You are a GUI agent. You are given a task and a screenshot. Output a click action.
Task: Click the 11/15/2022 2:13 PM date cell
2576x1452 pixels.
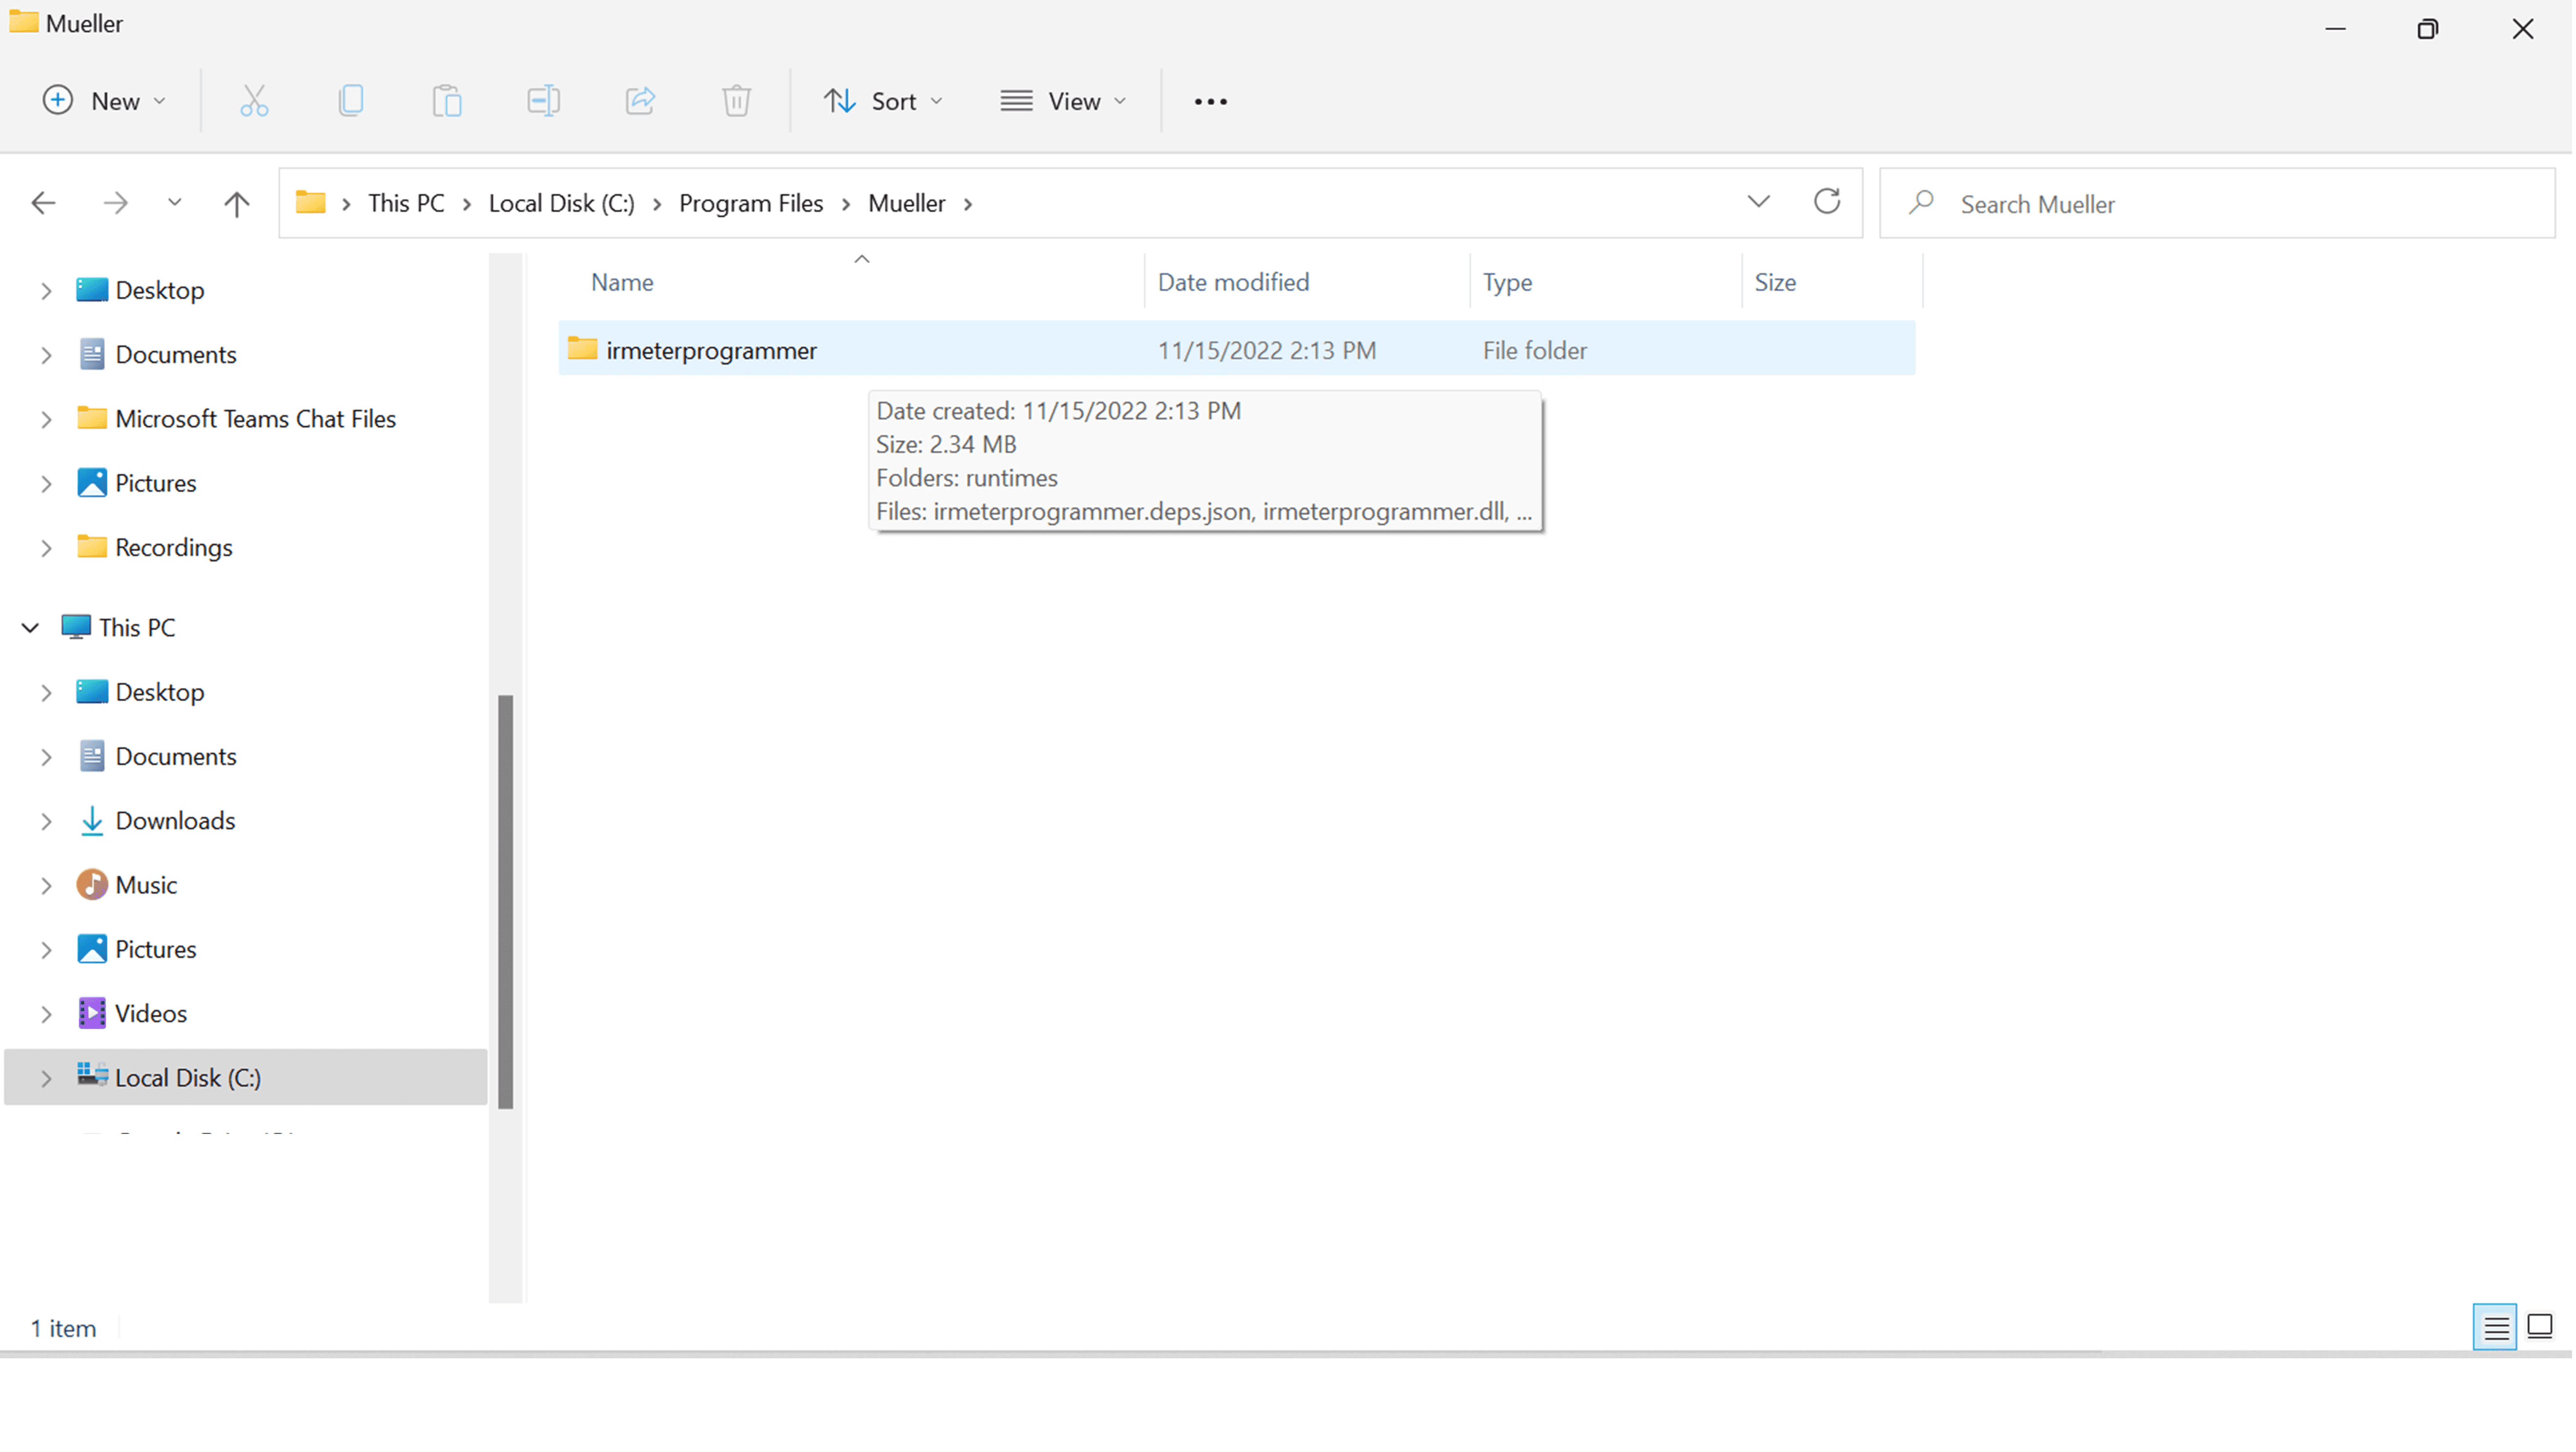(x=1268, y=351)
